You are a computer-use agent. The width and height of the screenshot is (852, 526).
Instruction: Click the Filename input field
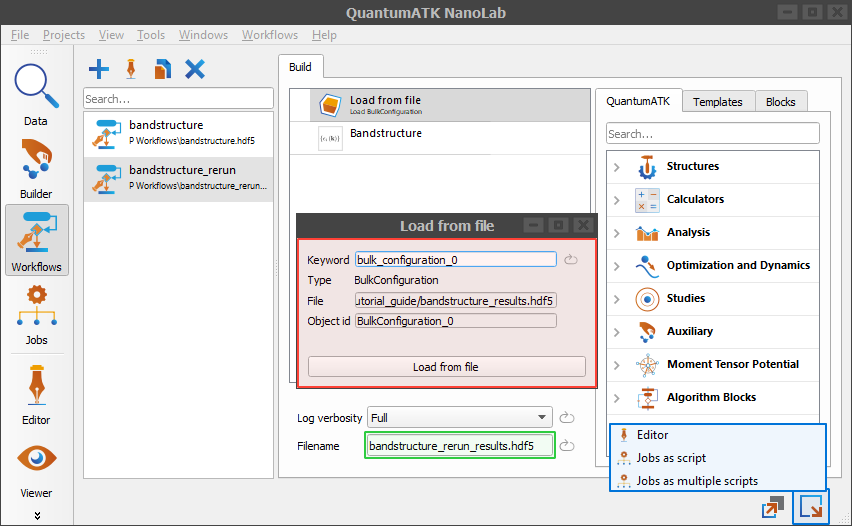(460, 446)
